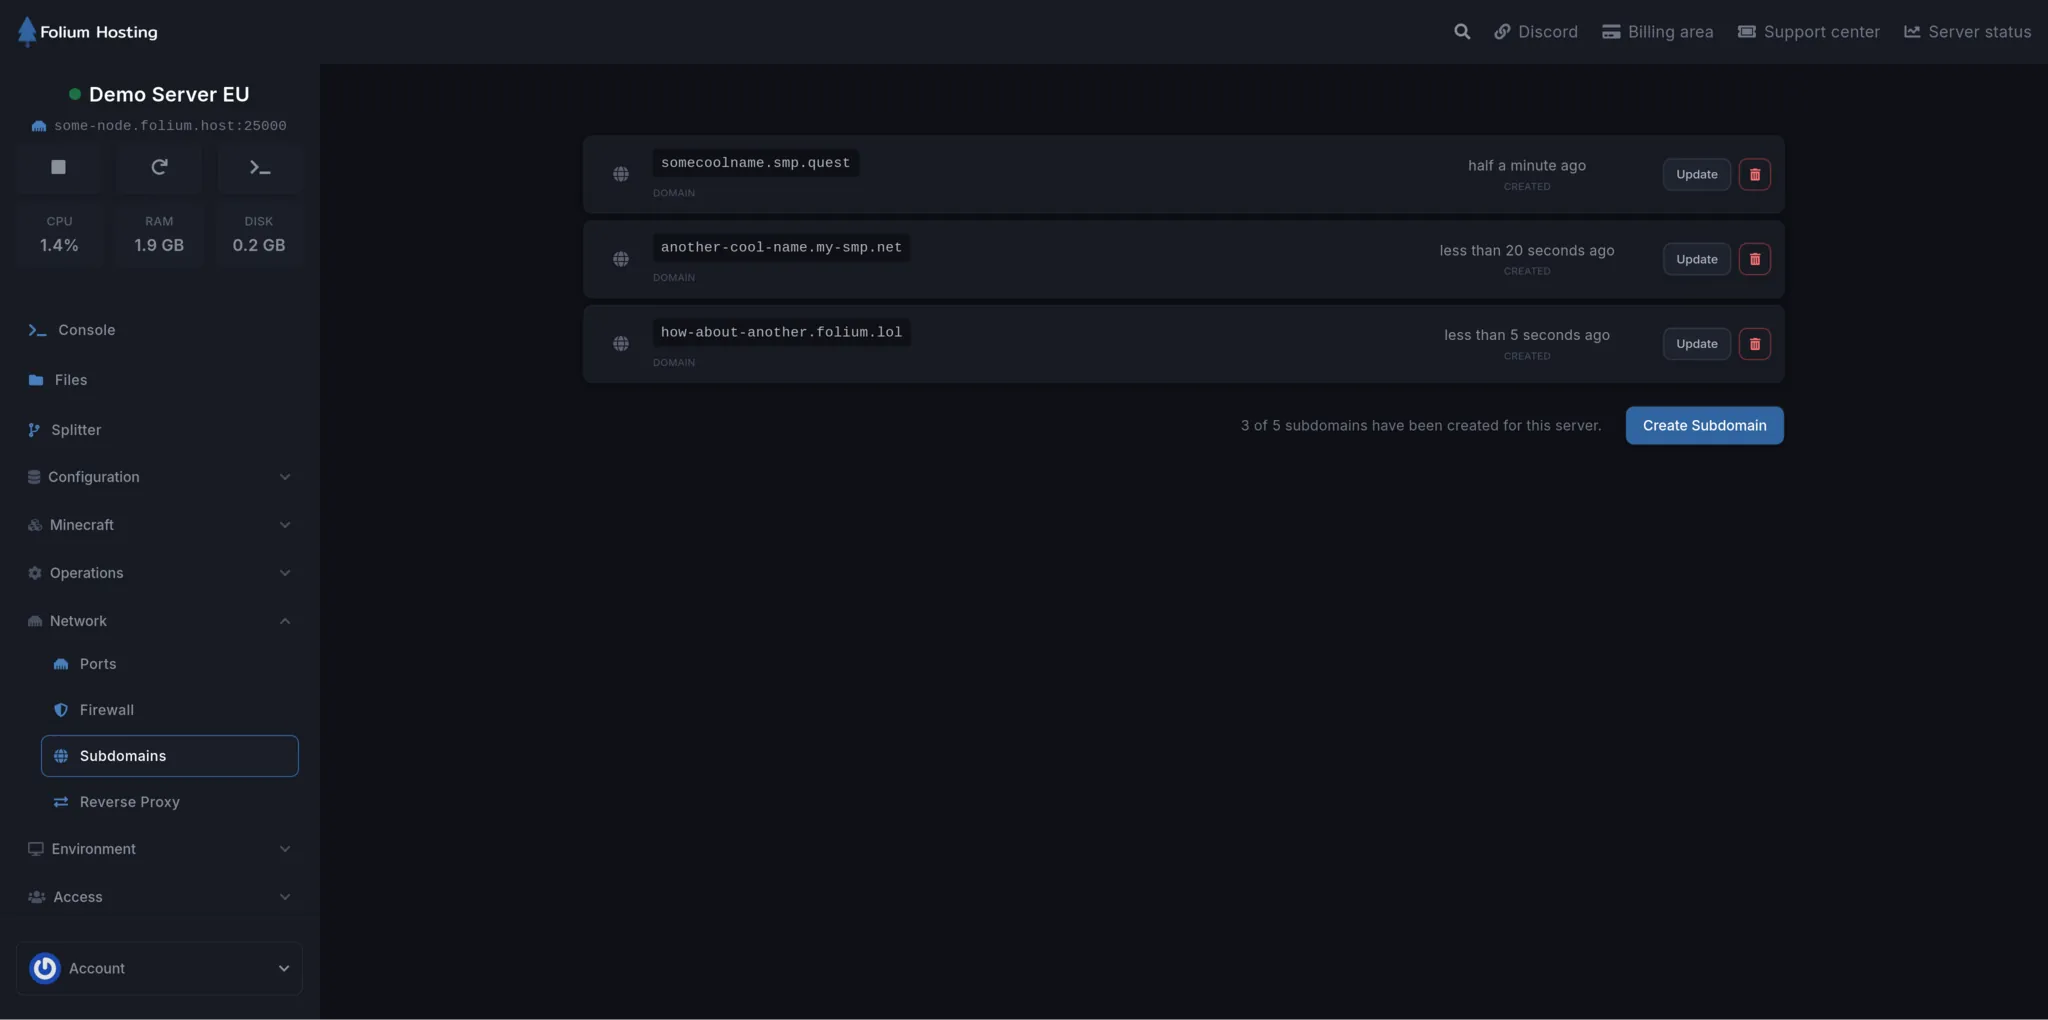Expand the Configuration section
The image size is (2048, 1020).
pyautogui.click(x=93, y=477)
